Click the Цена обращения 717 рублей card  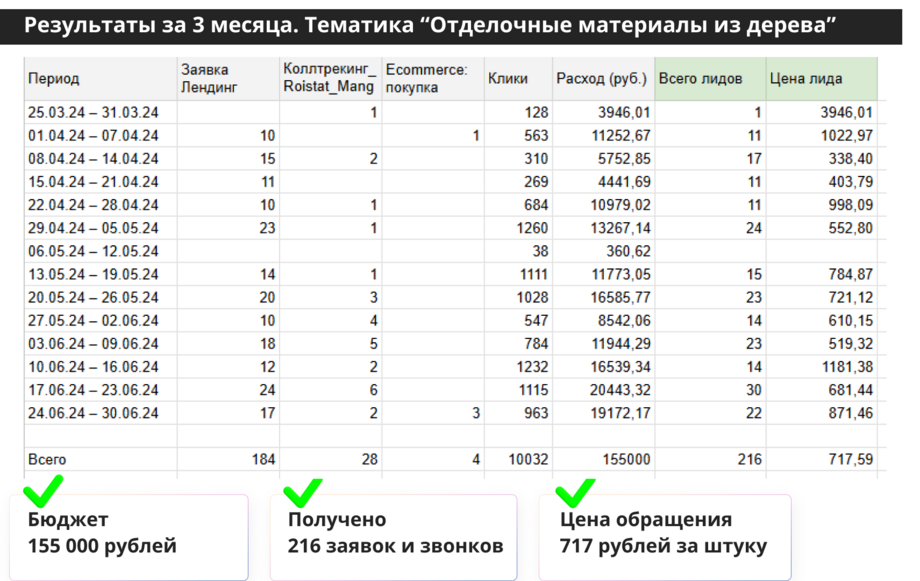click(x=665, y=537)
